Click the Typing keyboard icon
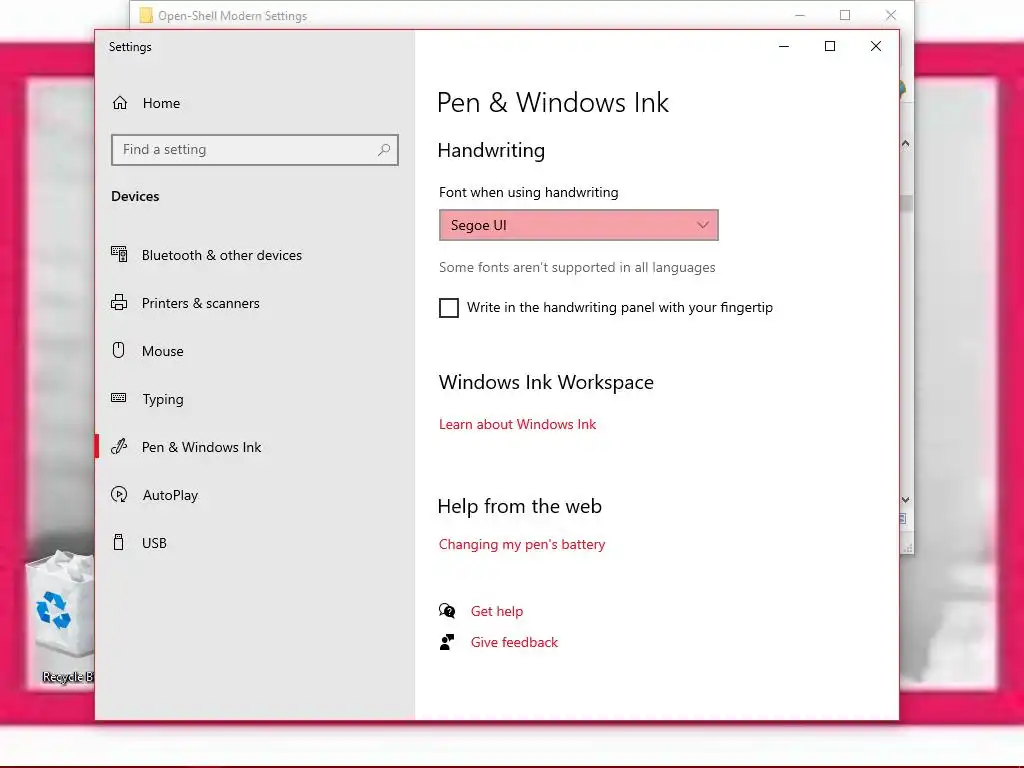 click(119, 398)
